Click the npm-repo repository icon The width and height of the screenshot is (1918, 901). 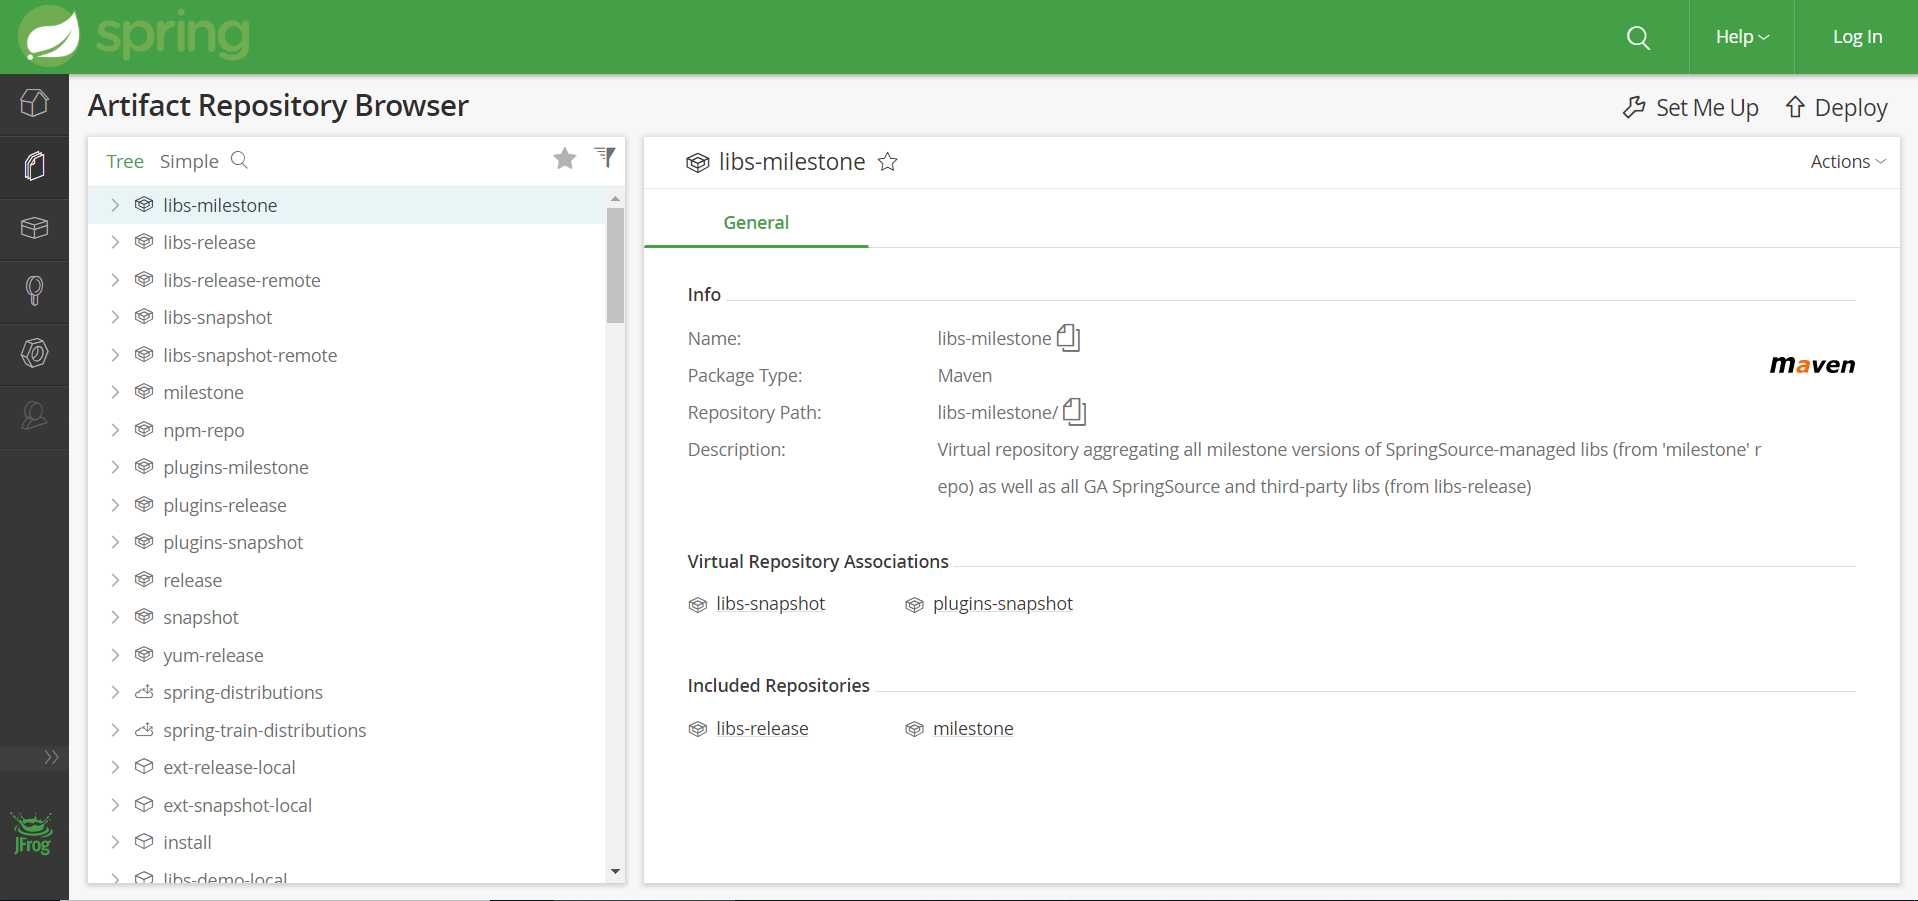coord(144,430)
